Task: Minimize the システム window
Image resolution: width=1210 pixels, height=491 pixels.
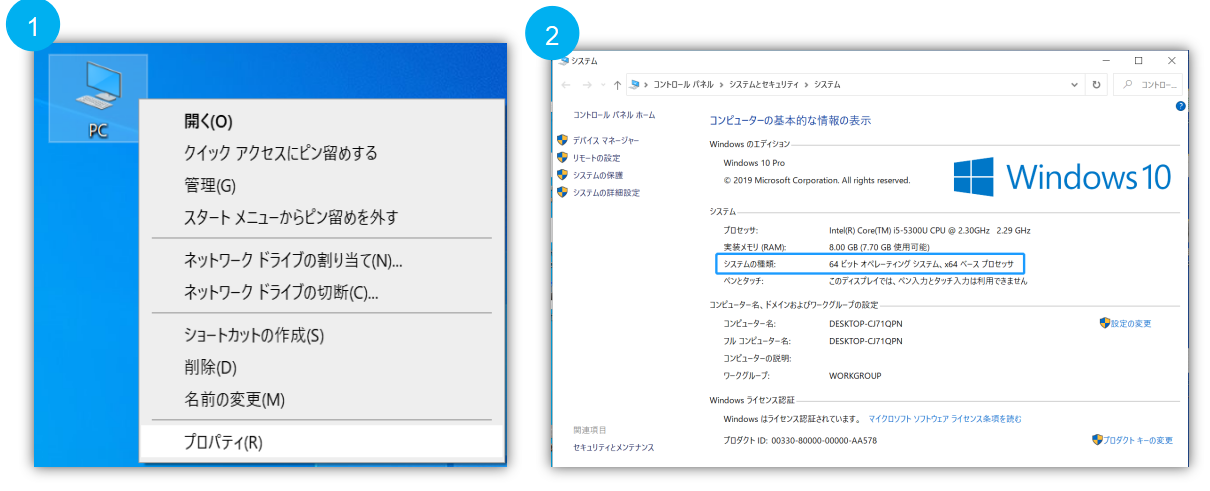Action: (1107, 61)
